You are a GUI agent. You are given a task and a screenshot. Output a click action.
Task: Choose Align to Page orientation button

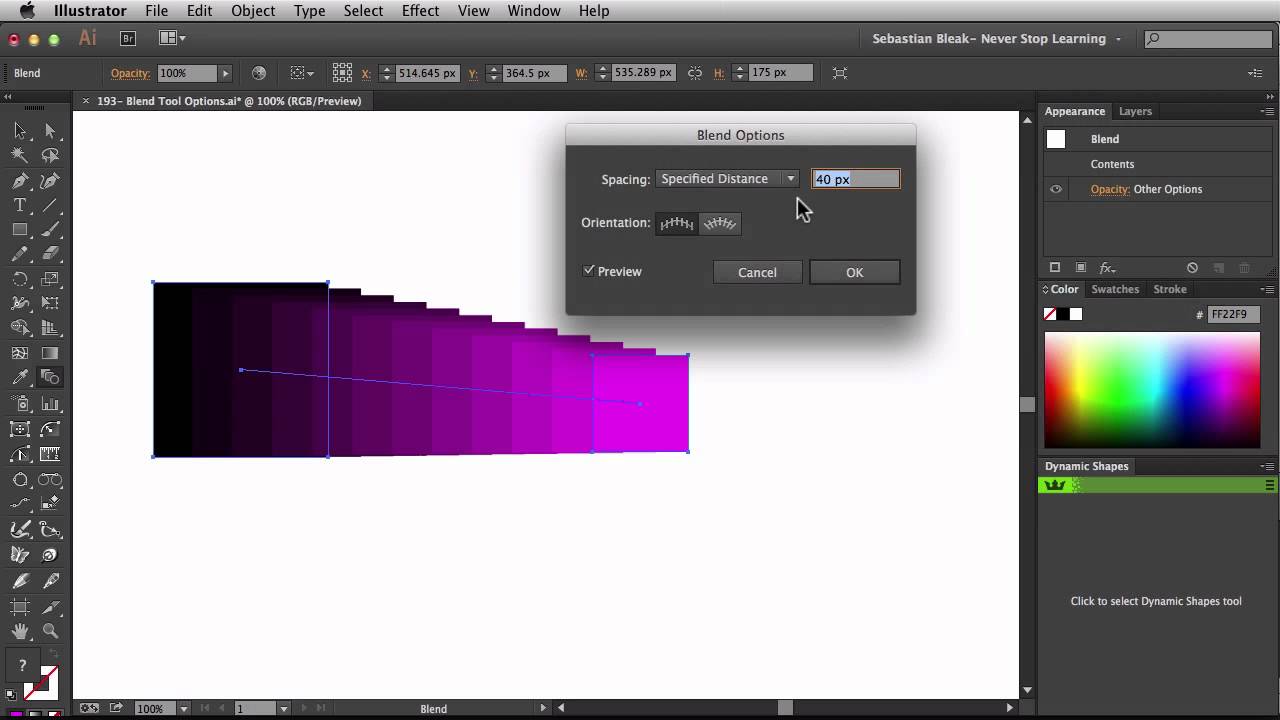[677, 223]
